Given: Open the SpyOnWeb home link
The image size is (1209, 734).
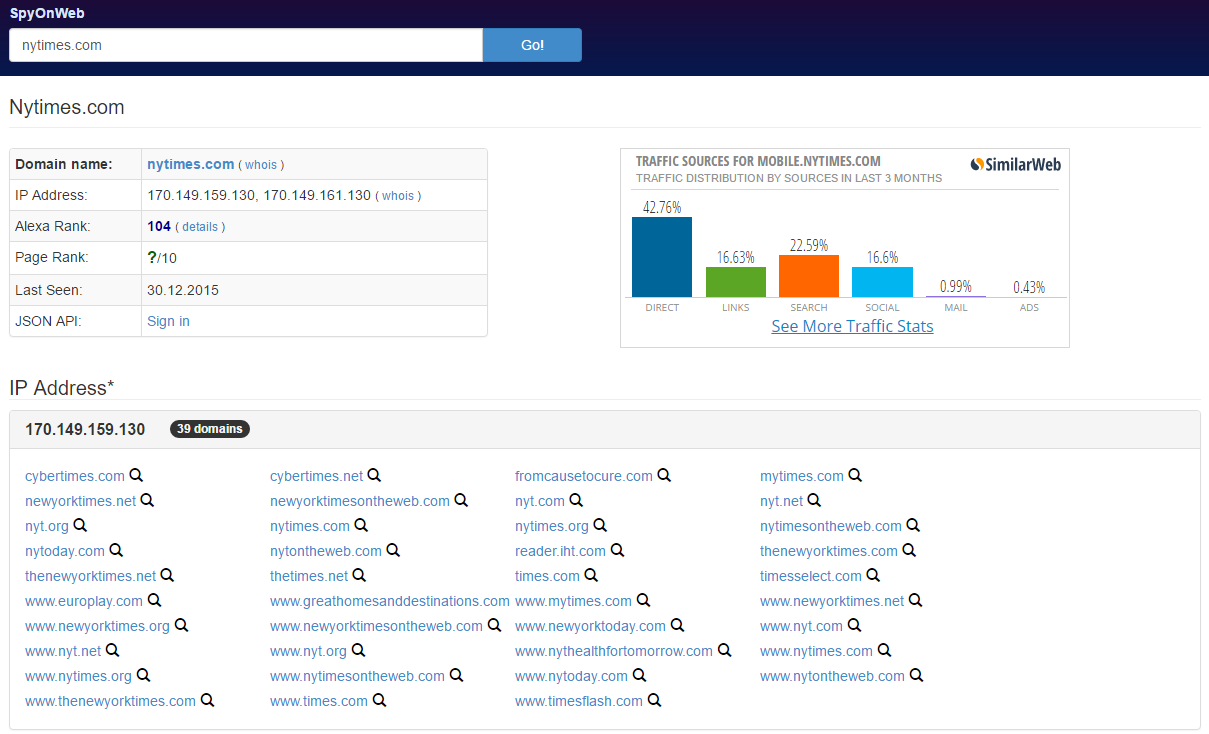Looking at the screenshot, I should 47,12.
